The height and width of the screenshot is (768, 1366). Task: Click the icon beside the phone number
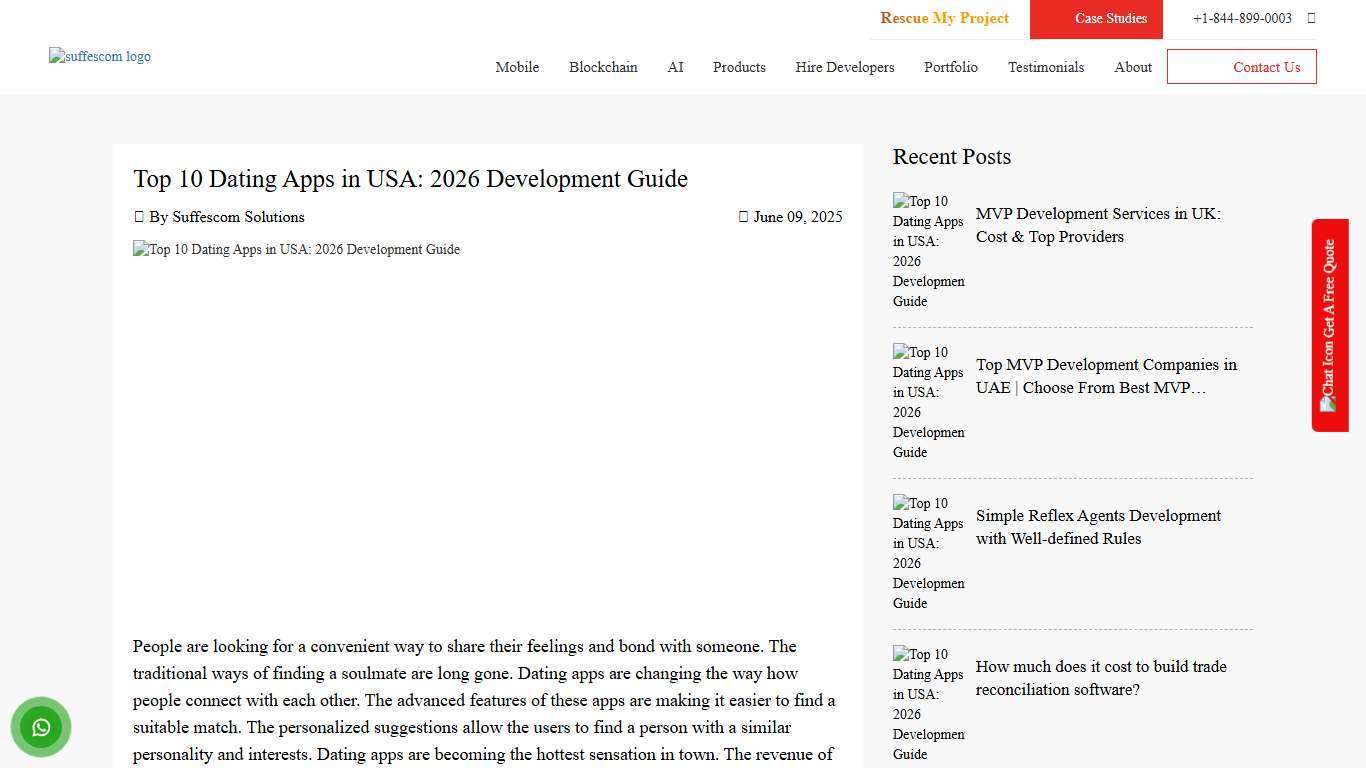(1311, 18)
